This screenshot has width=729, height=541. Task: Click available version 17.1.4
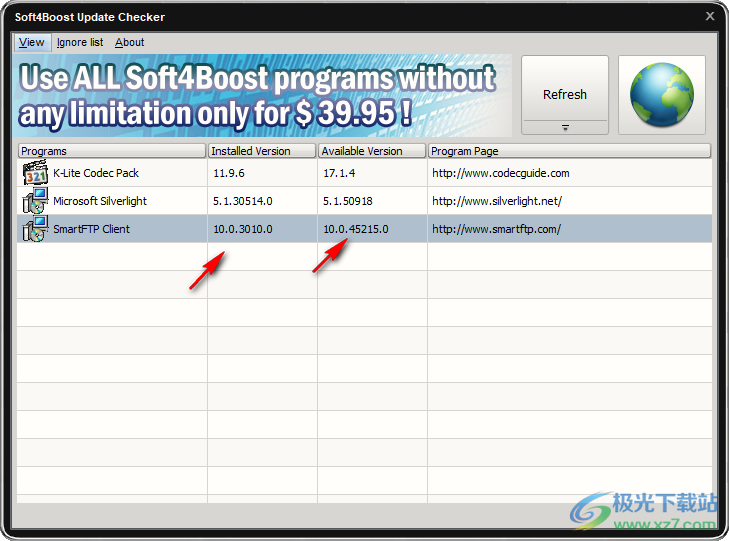click(339, 173)
